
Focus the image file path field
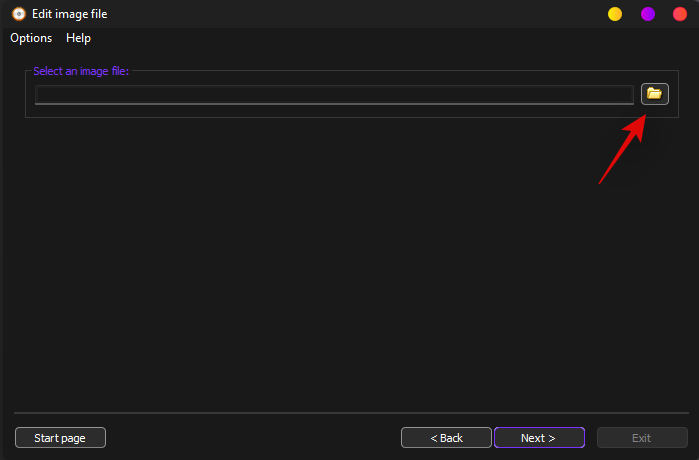point(334,94)
